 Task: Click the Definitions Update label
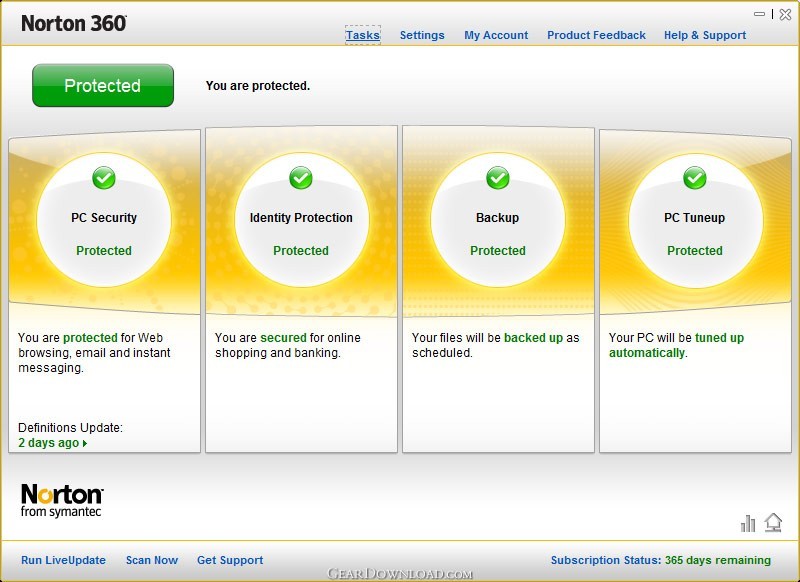pos(70,427)
